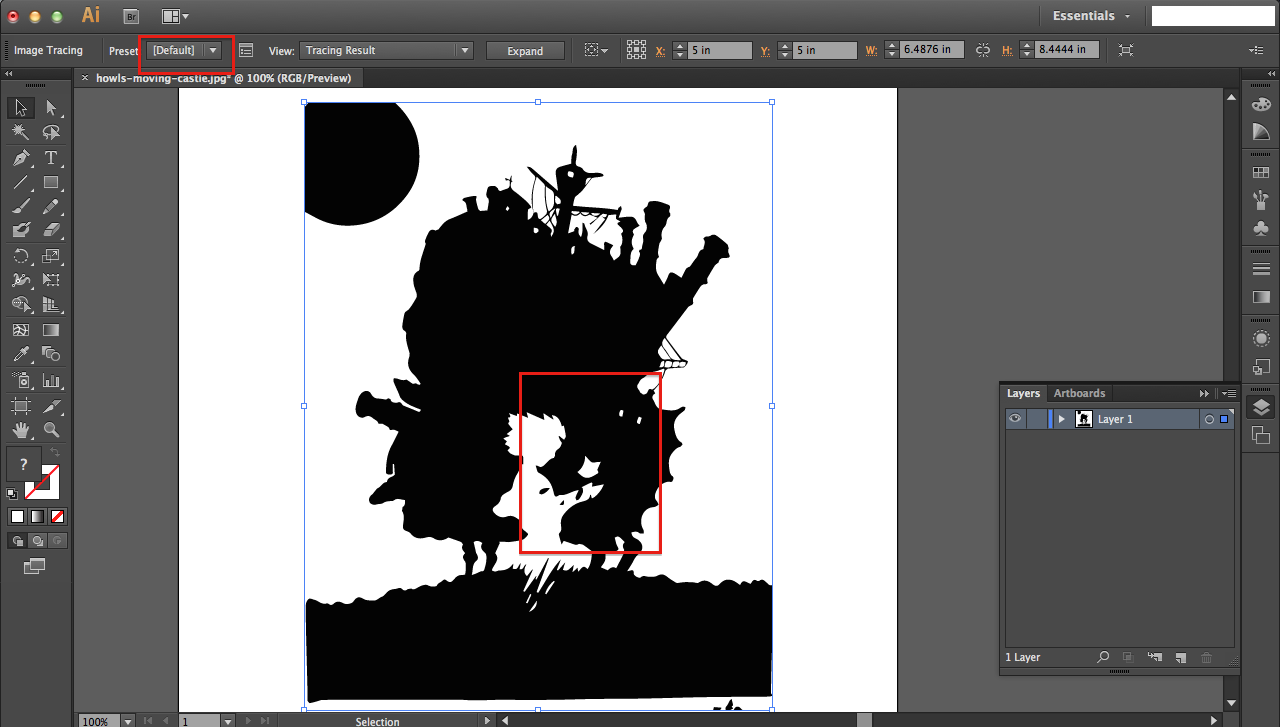This screenshot has width=1280, height=727.
Task: Open the Preset dropdown showing Default
Action: [186, 50]
